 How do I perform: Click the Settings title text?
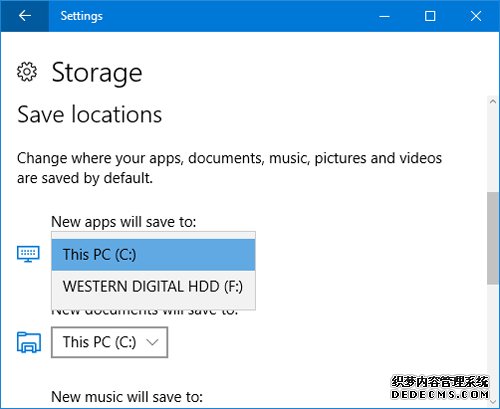[82, 16]
